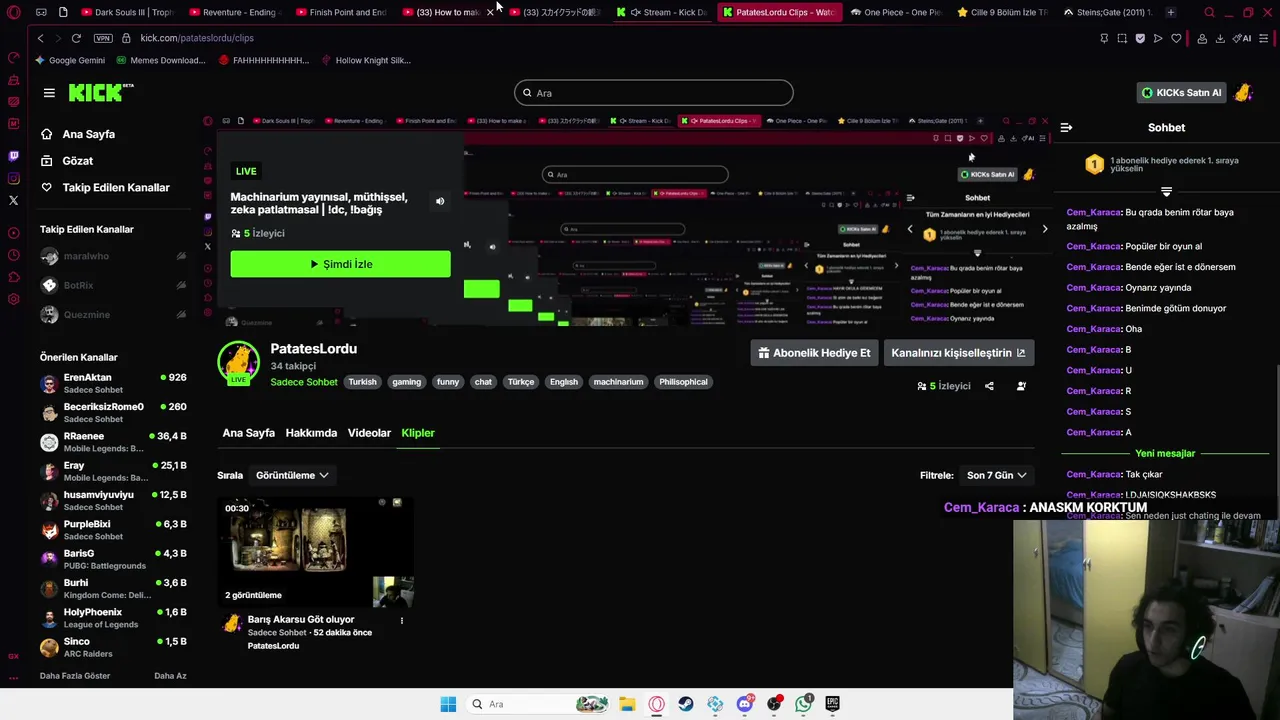1280x720 pixels.
Task: Switch to the Hakkımda tab
Action: (x=311, y=433)
